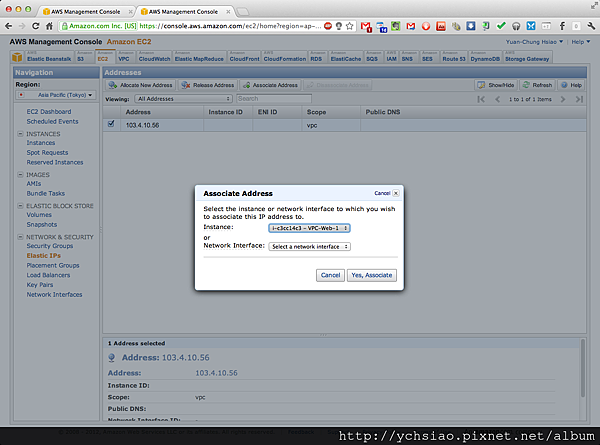Collapse the ELASTIC BLOCK STORE section
This screenshot has height=445, width=600.
click(20, 206)
